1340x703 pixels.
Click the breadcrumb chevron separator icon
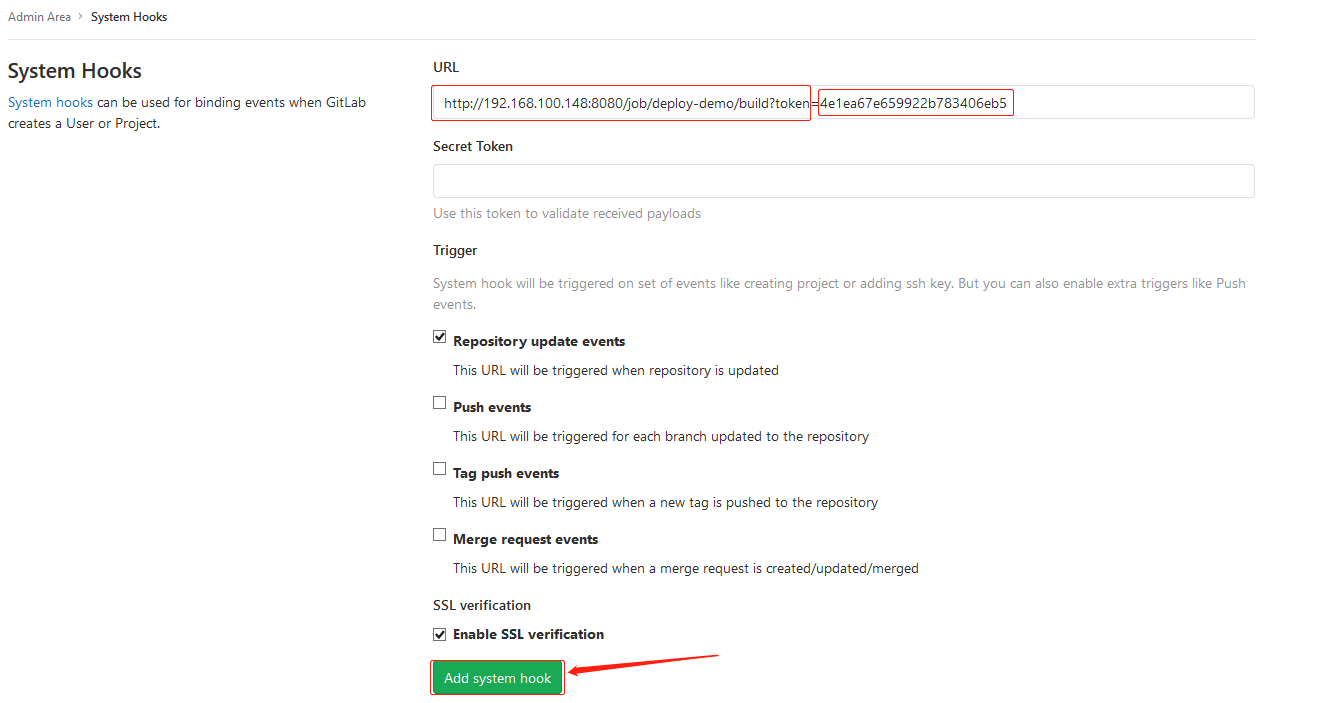(x=81, y=17)
